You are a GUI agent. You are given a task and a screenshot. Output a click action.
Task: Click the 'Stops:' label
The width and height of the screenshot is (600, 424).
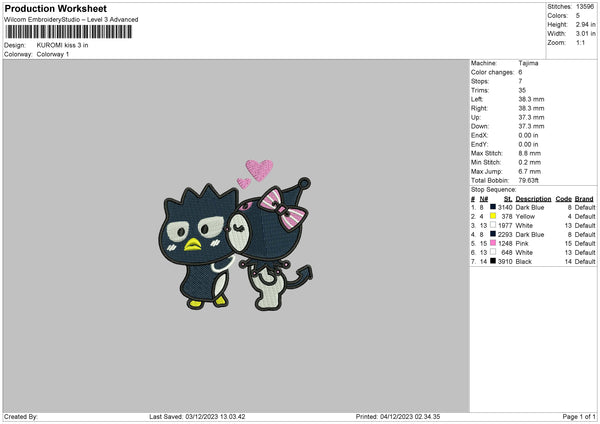tap(480, 81)
